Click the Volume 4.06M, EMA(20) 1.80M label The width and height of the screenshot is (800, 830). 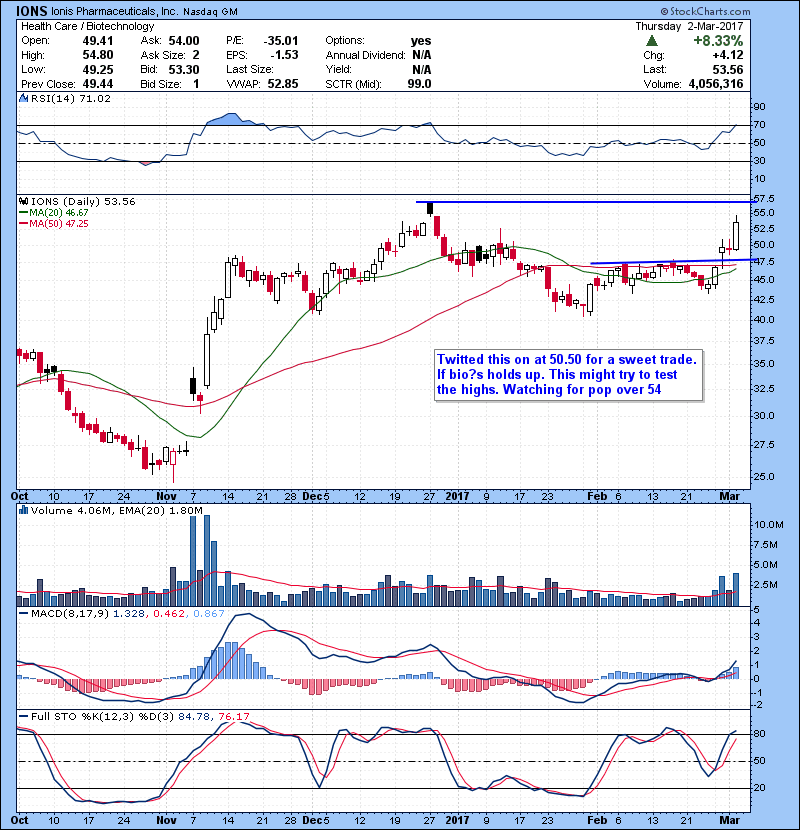116,510
